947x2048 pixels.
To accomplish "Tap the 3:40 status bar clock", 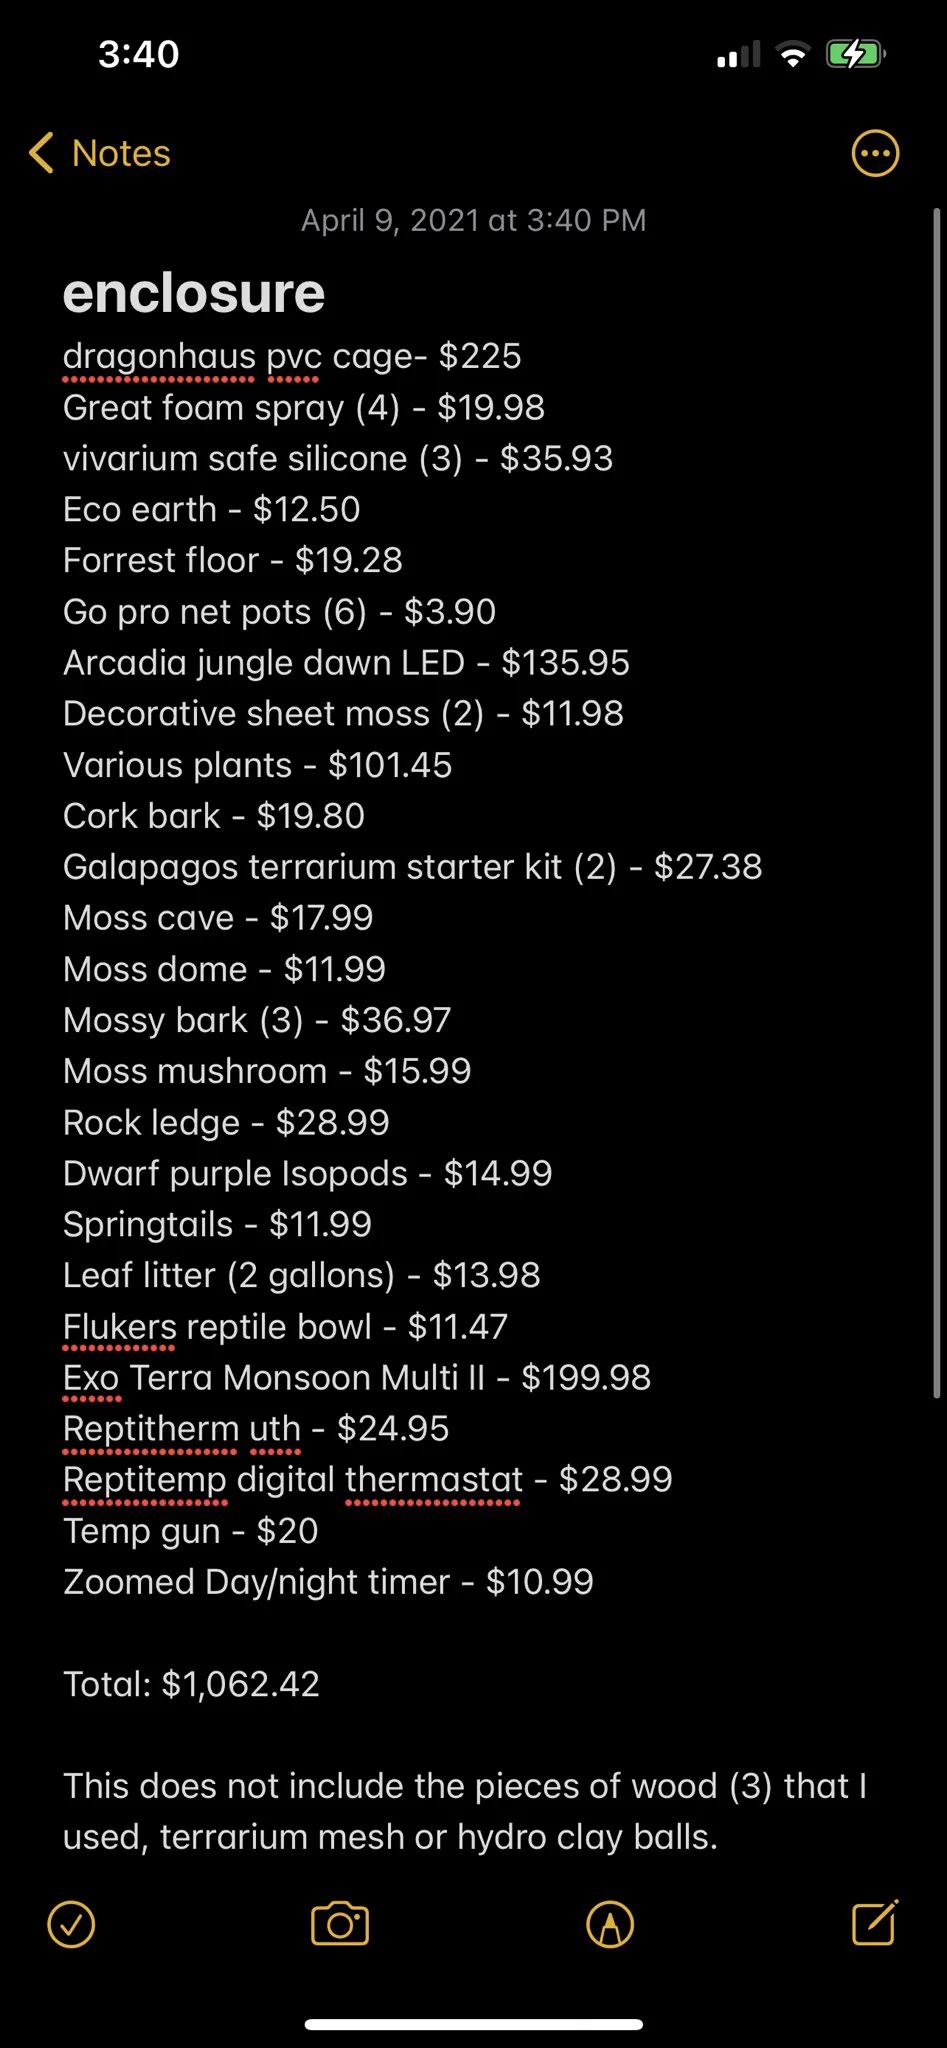I will pyautogui.click(x=139, y=54).
